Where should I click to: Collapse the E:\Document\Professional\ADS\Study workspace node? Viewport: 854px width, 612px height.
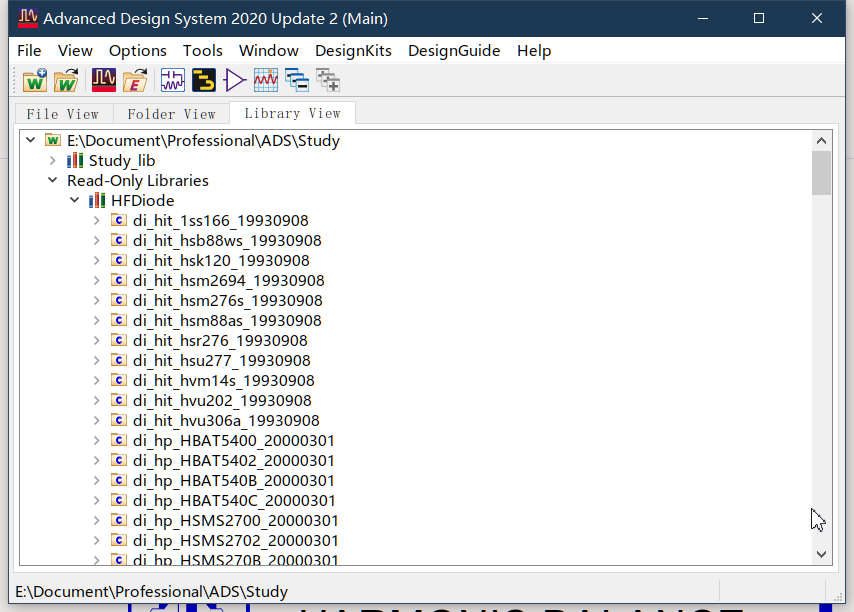pyautogui.click(x=31, y=140)
